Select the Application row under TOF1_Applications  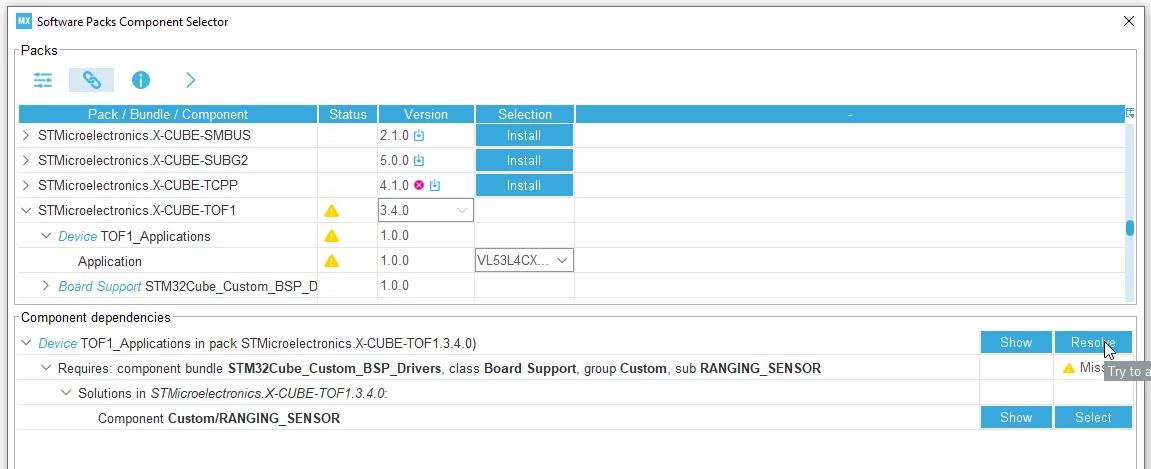(110, 261)
